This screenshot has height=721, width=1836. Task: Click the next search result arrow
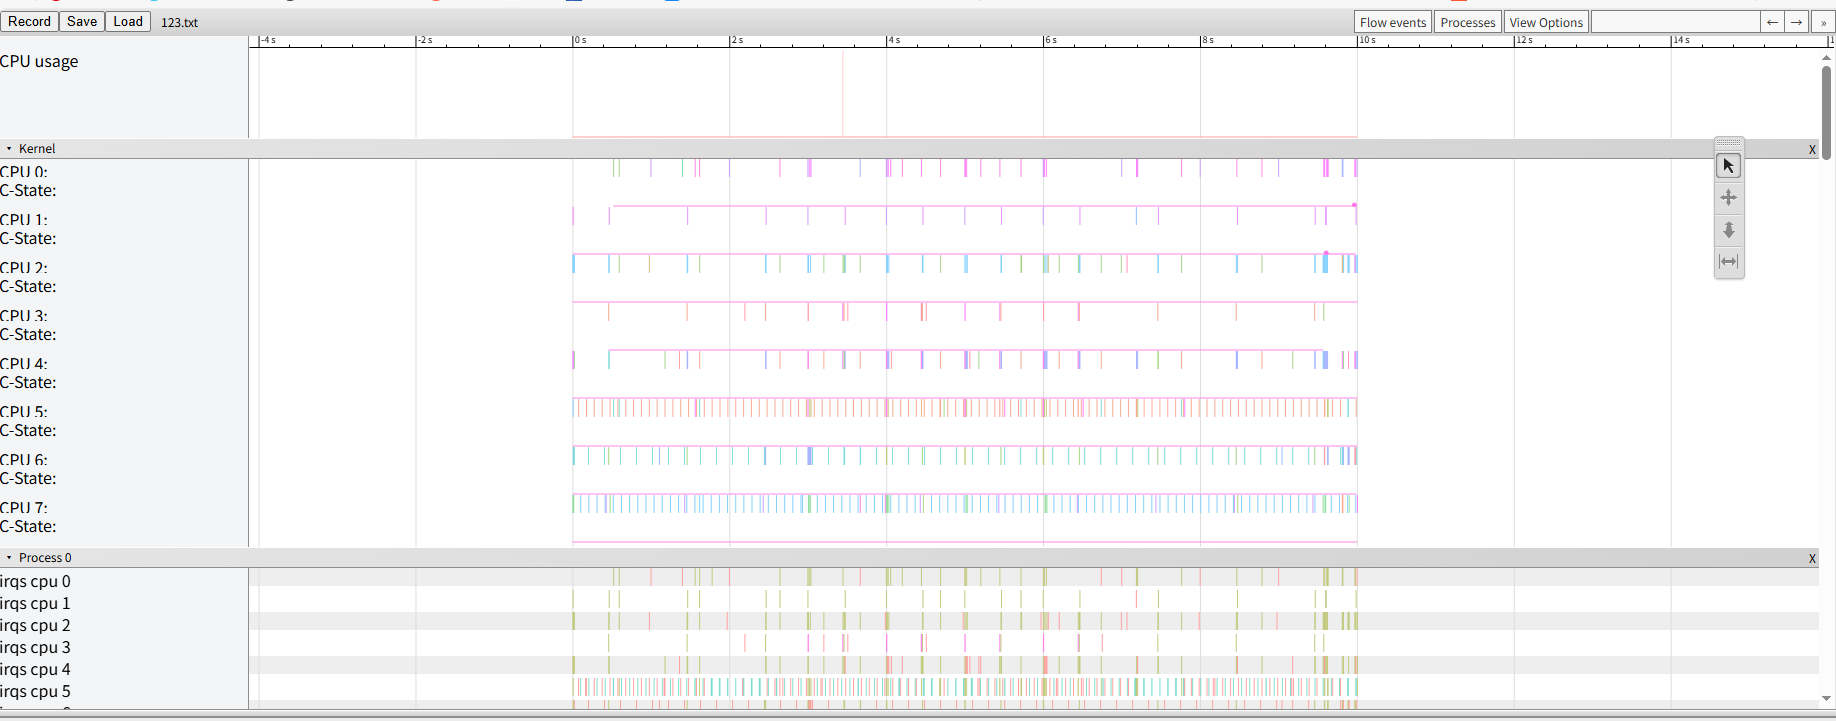(x=1797, y=22)
